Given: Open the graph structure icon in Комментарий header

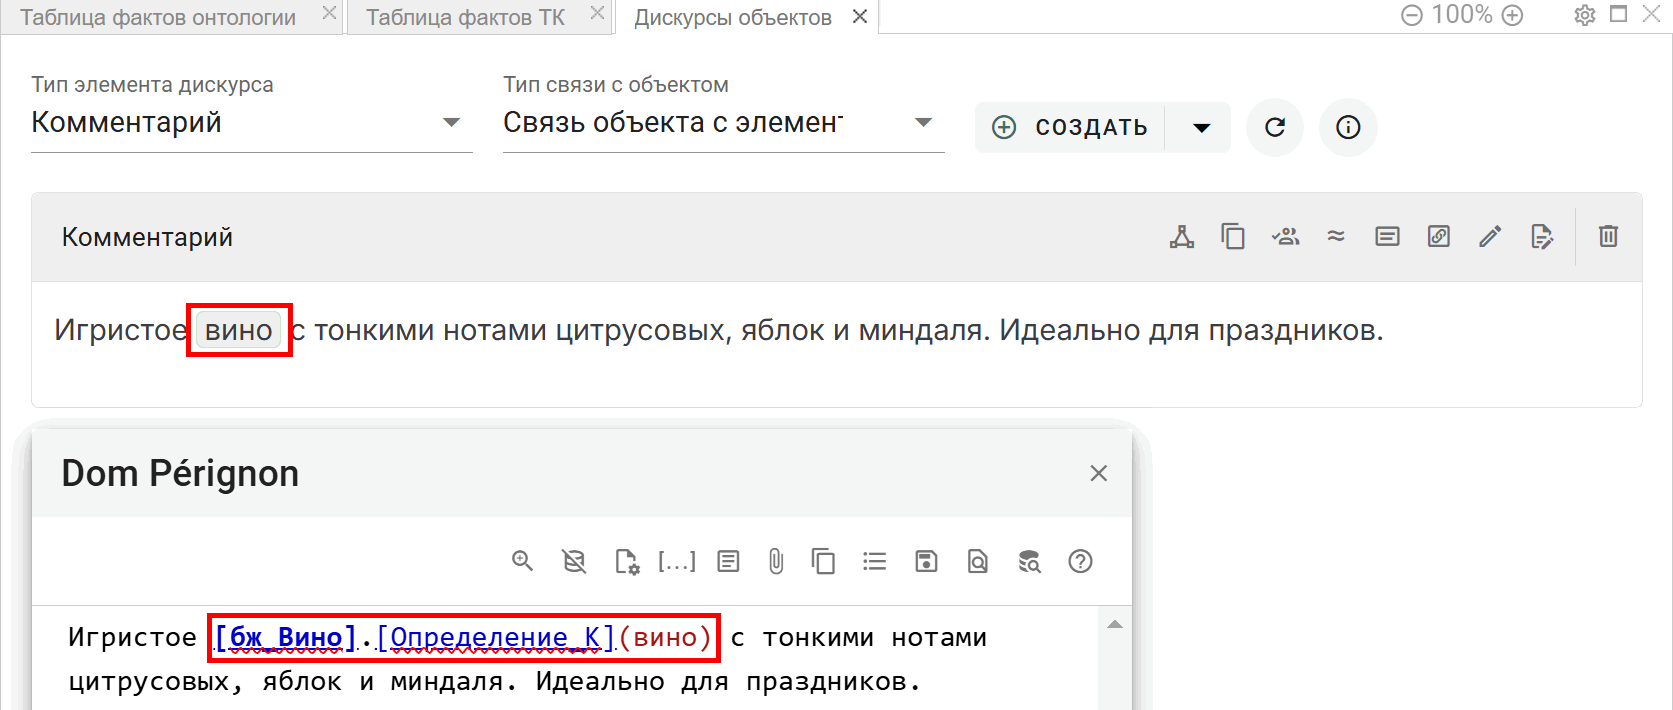Looking at the screenshot, I should pyautogui.click(x=1182, y=237).
